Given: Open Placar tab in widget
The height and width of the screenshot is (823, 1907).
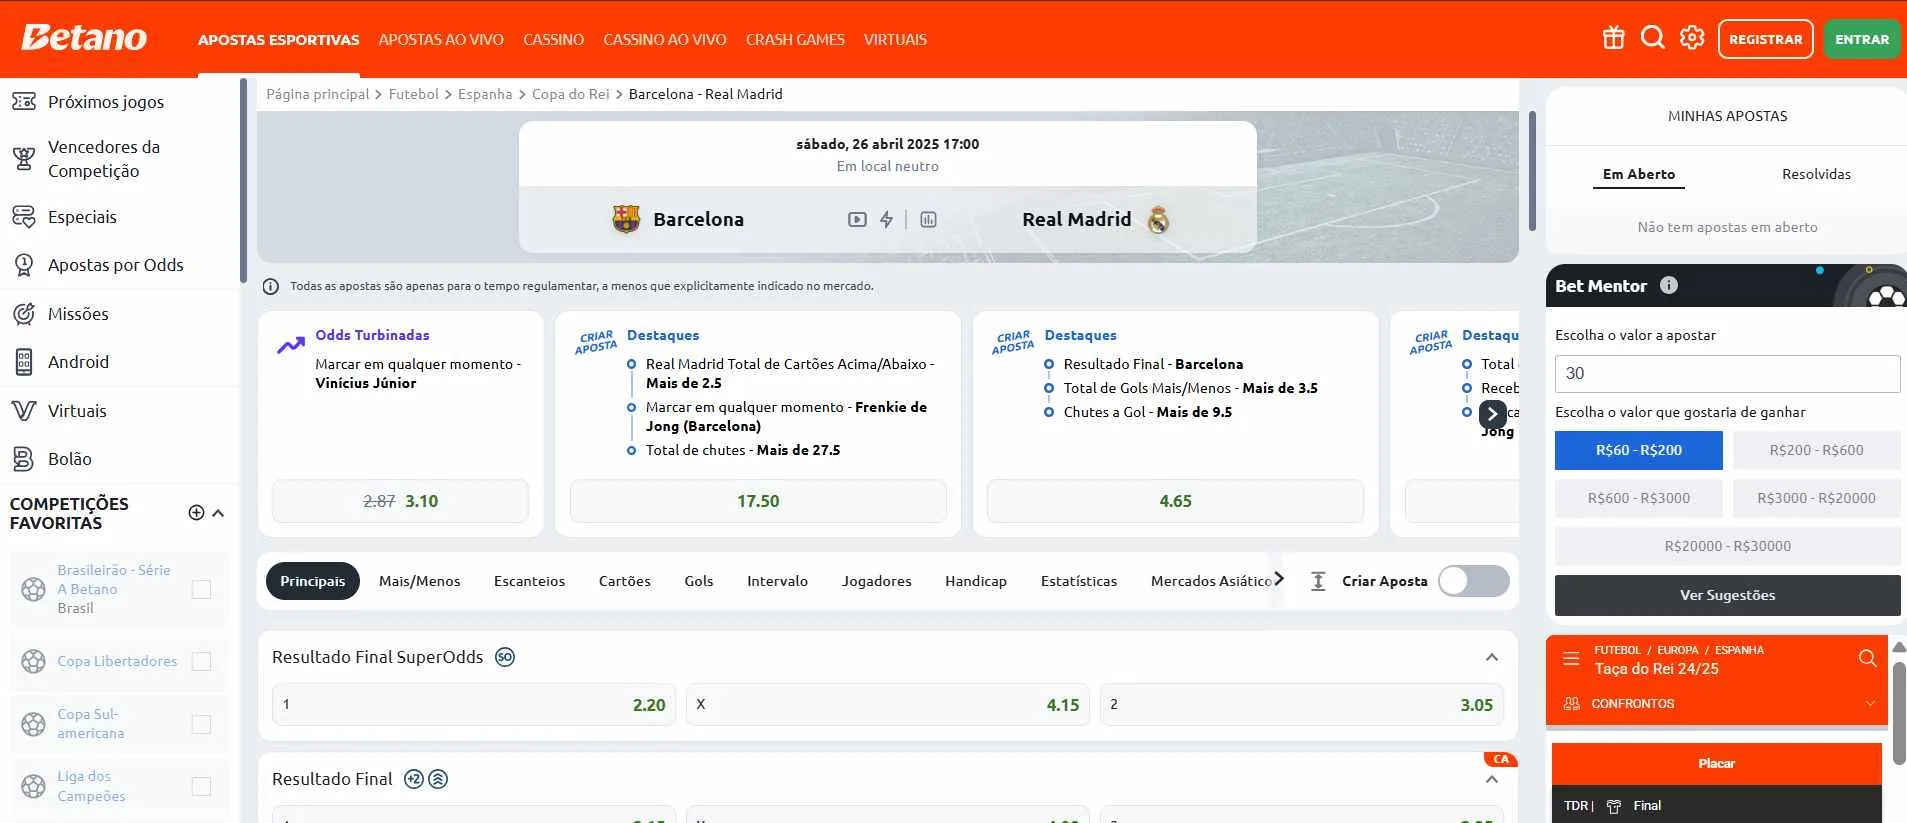Looking at the screenshot, I should click(1716, 764).
